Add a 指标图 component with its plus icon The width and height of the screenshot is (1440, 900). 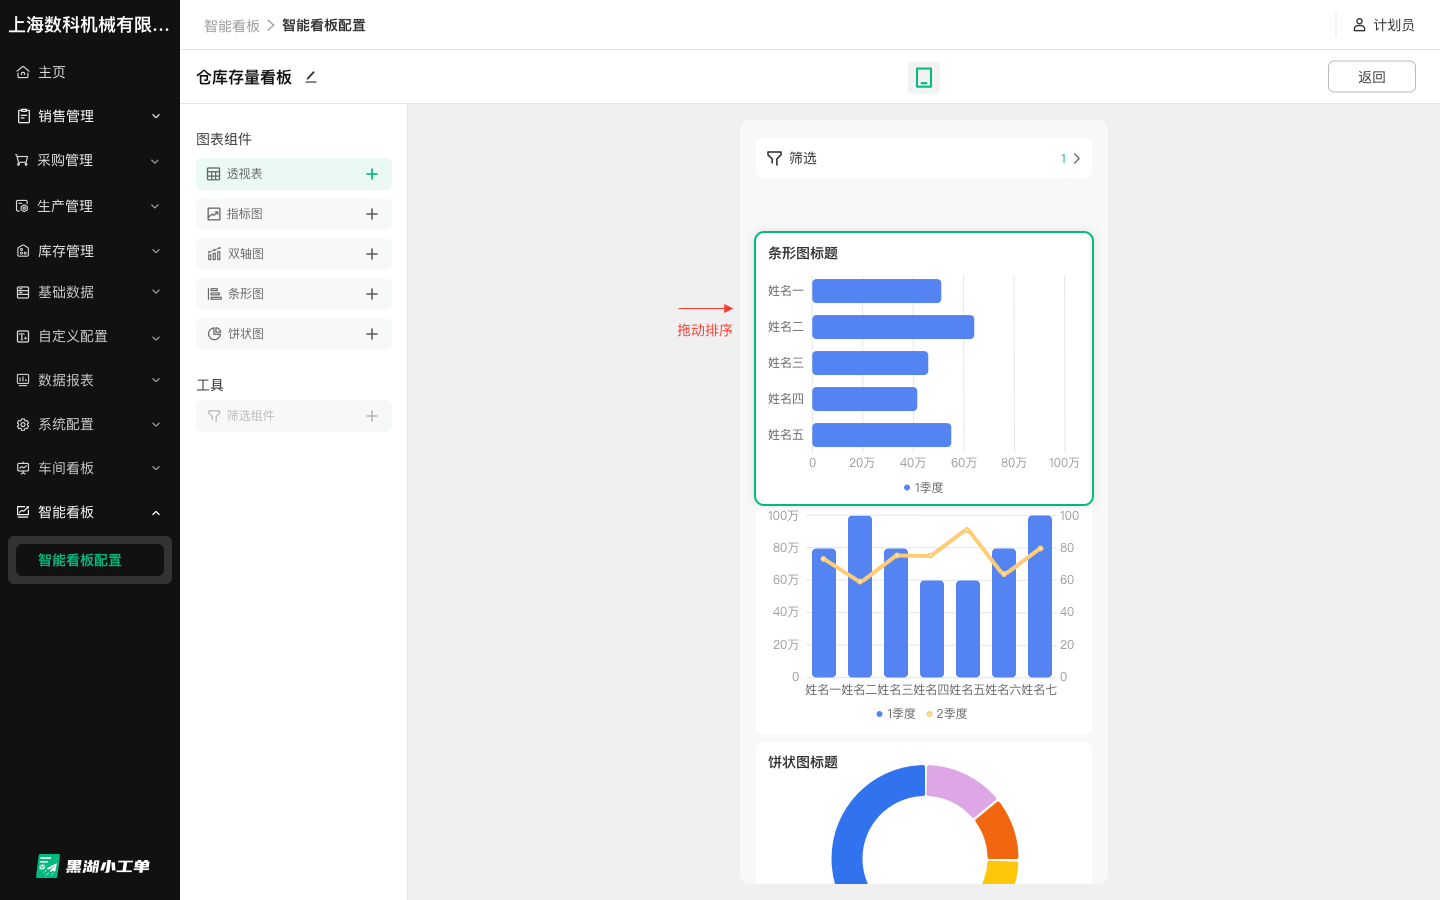click(x=371, y=214)
